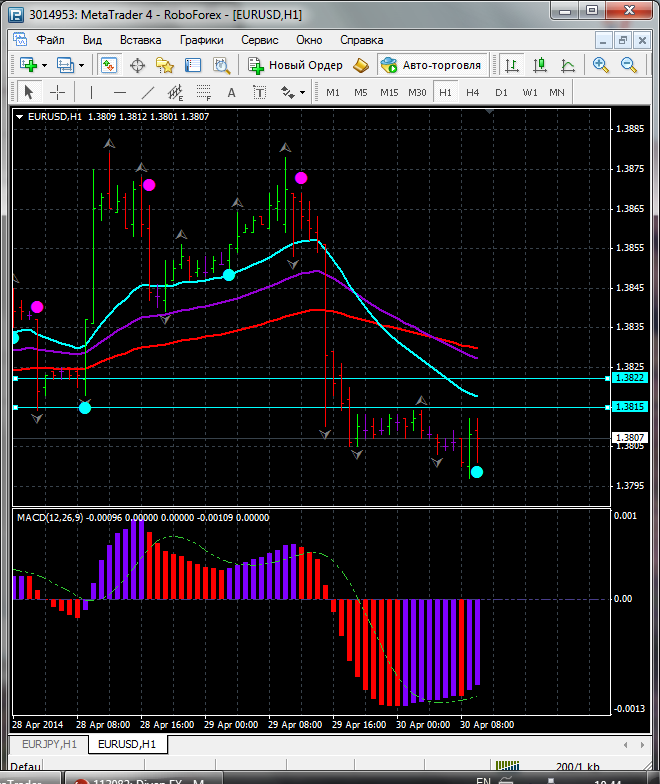Click the magenta dot marker above the price peak

coord(301,178)
